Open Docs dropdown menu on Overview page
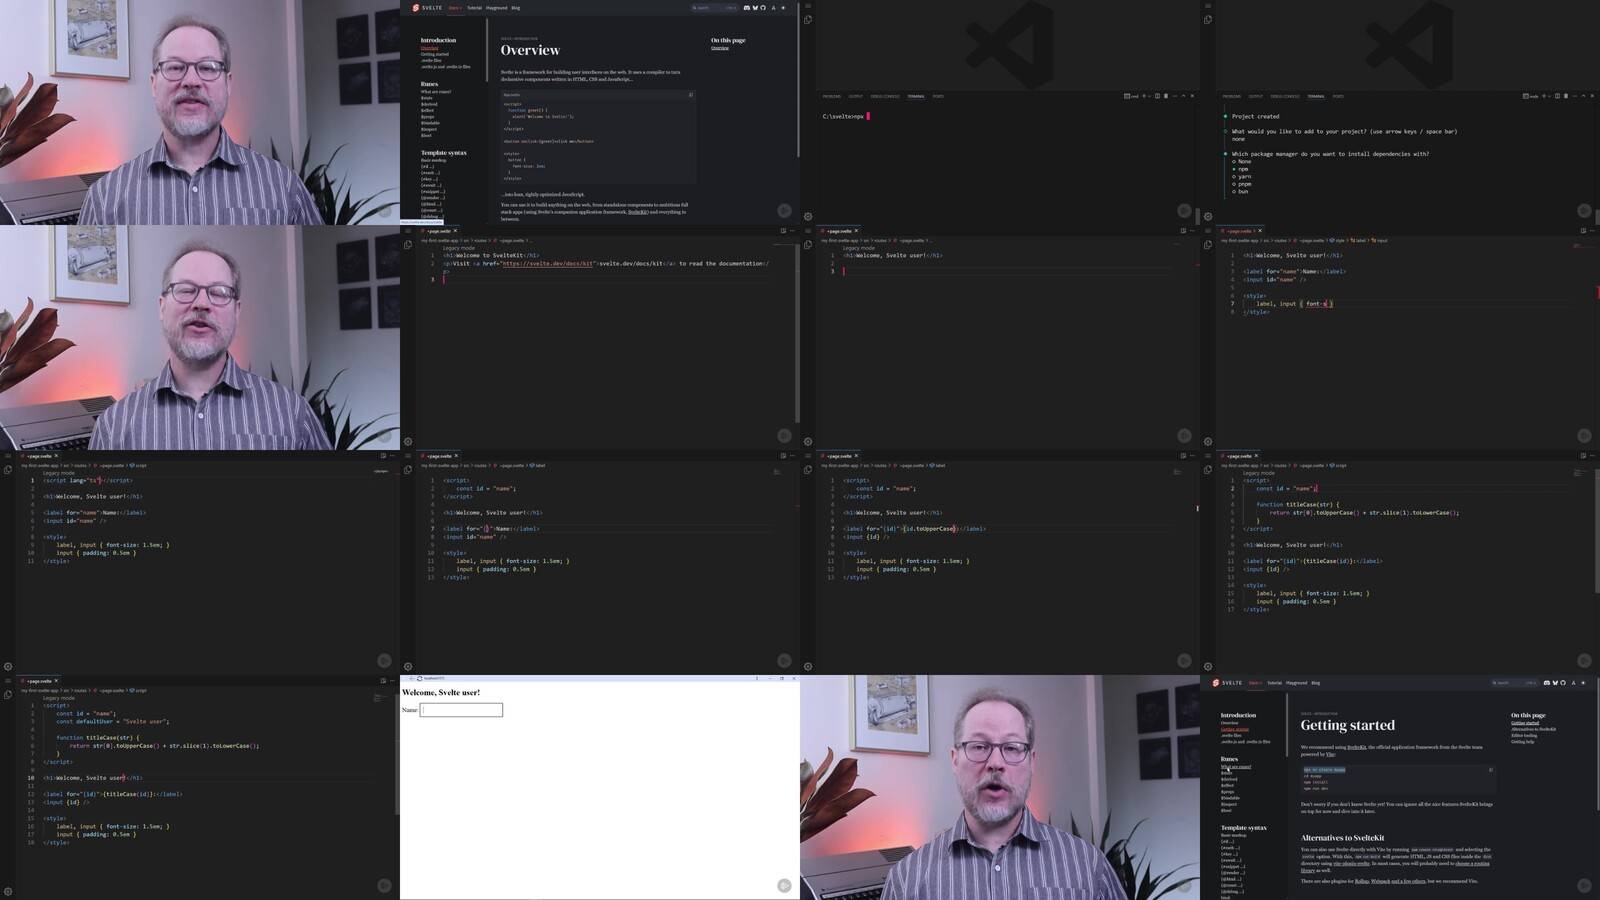 (455, 8)
